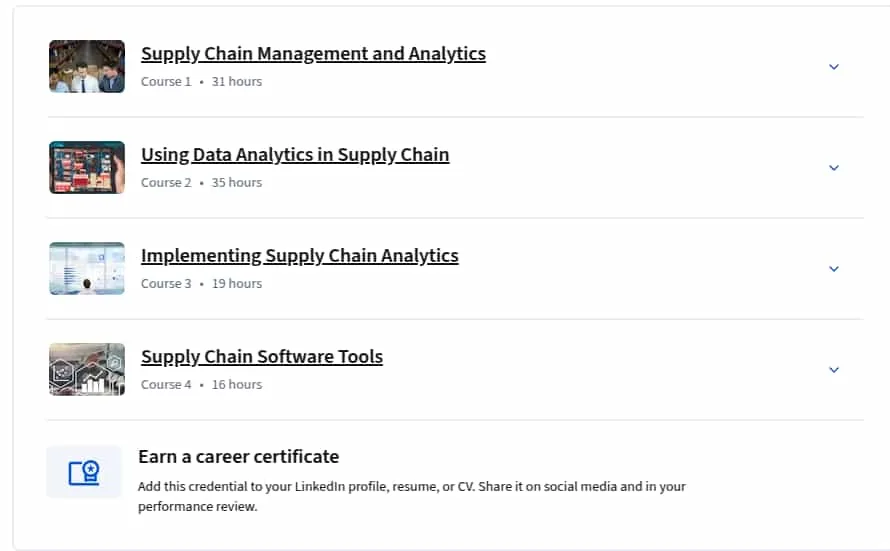Click the Implementing Supply Chain Analytics thumbnail image

[87, 268]
